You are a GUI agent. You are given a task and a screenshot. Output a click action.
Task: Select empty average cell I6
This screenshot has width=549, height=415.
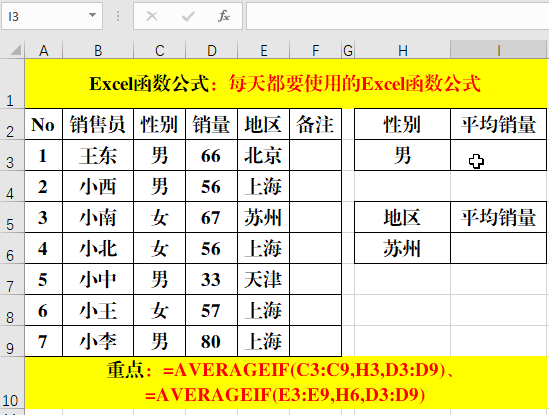[499, 248]
